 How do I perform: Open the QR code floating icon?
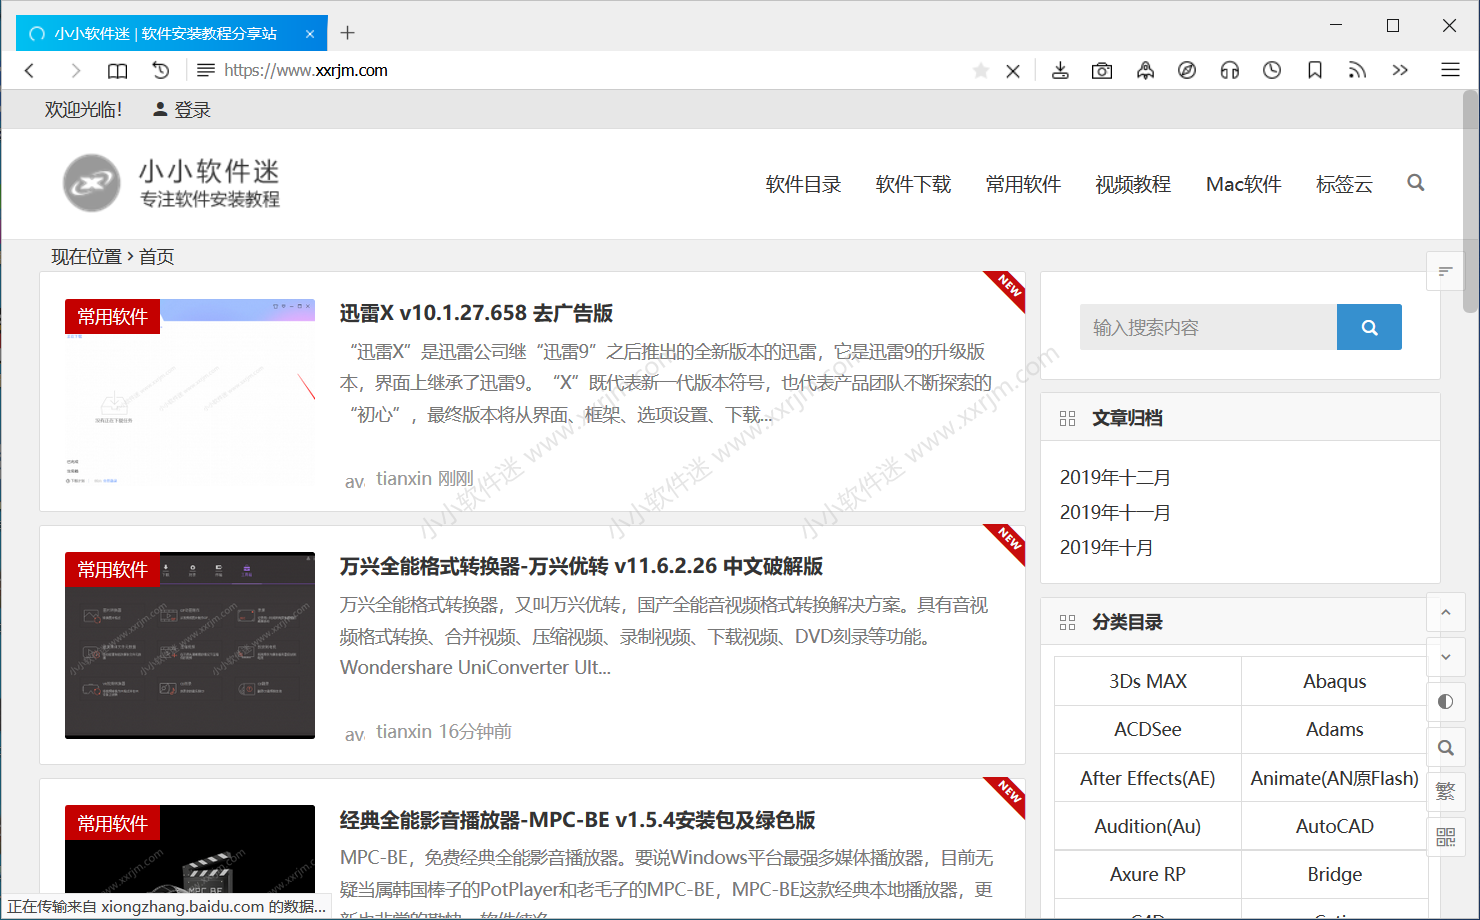(x=1446, y=837)
